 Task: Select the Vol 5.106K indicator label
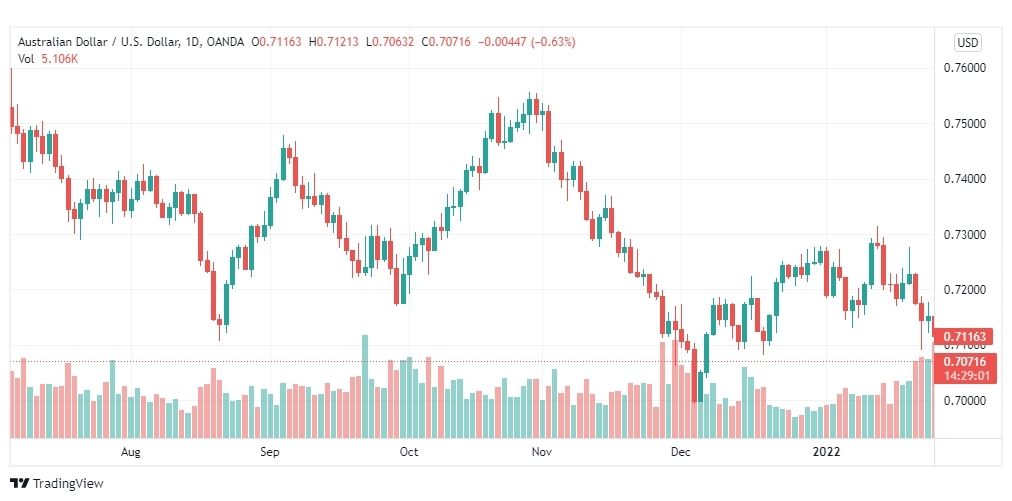pos(48,59)
